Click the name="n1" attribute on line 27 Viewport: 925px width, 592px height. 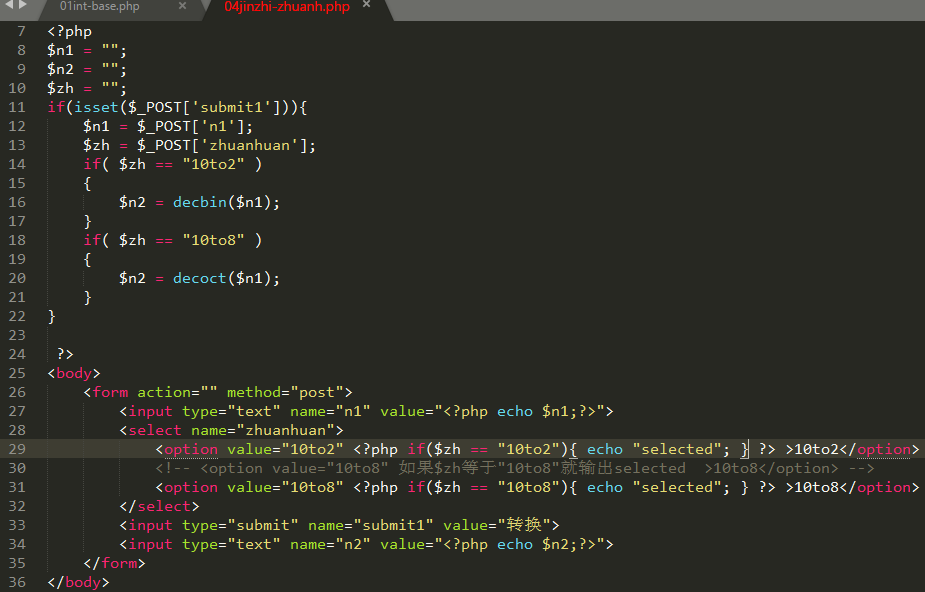330,411
